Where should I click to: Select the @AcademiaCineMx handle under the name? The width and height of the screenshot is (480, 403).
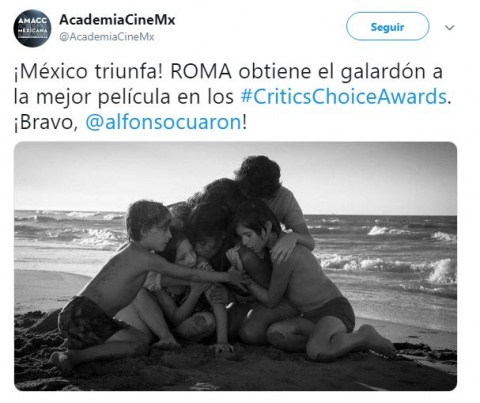[x=107, y=37]
